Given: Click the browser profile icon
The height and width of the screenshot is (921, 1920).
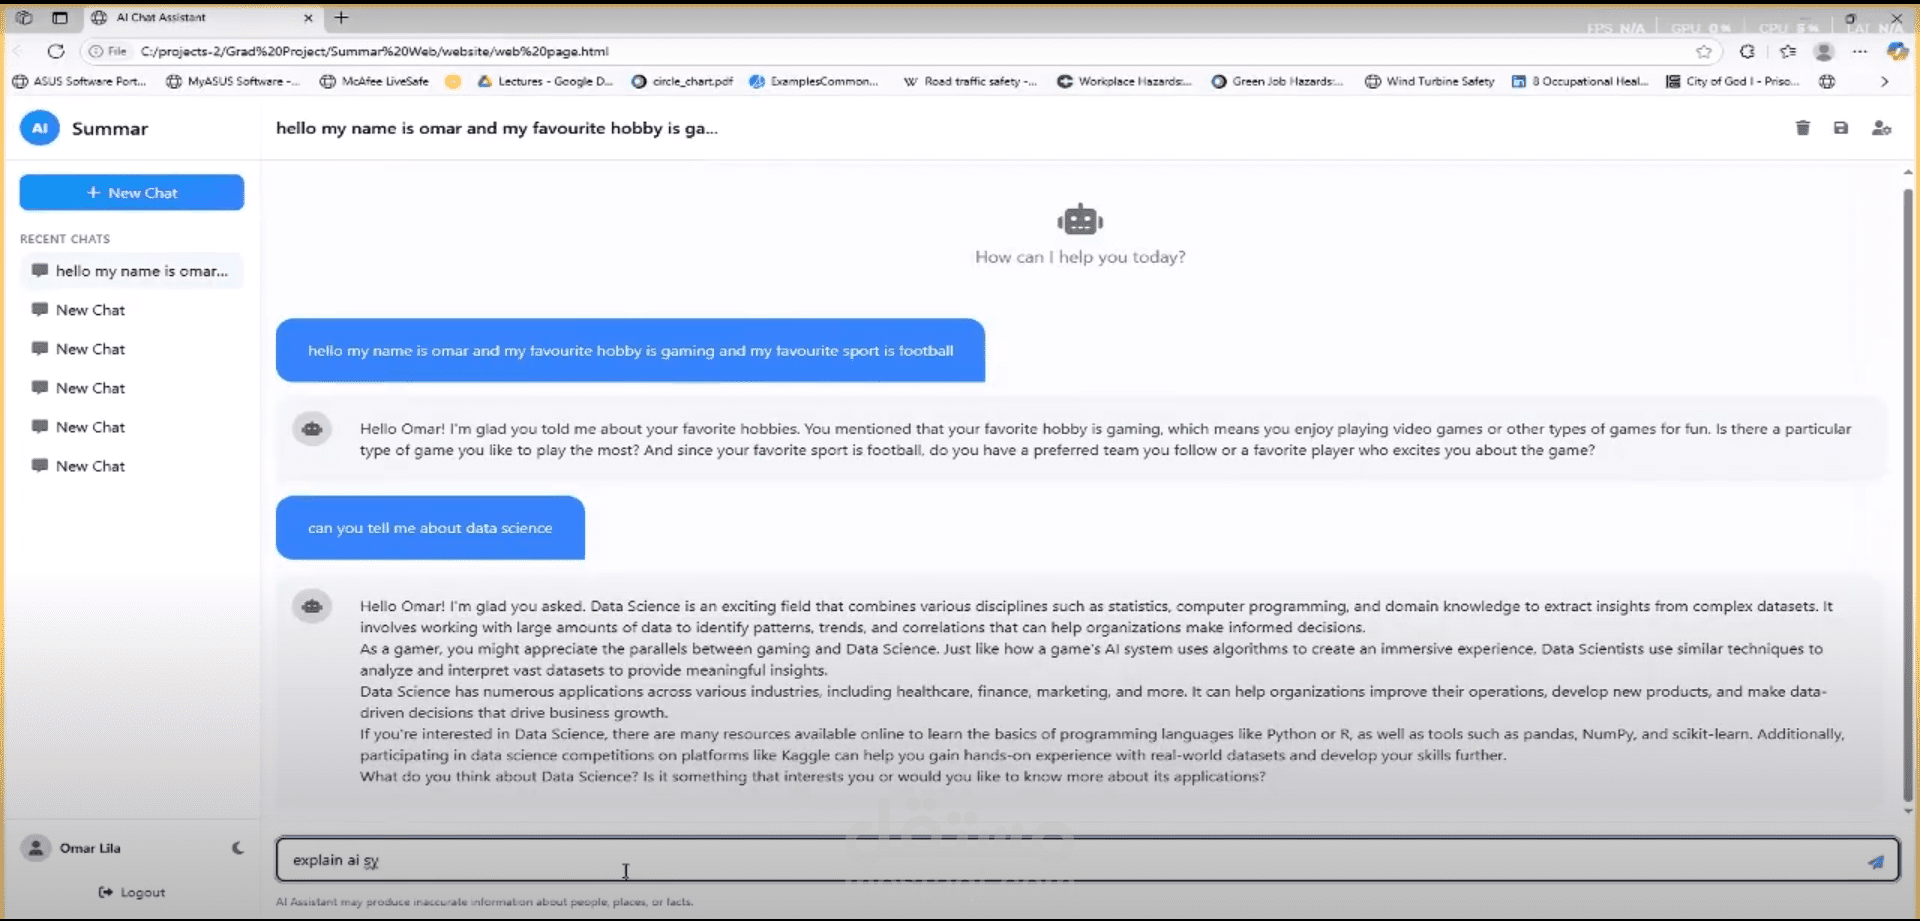Looking at the screenshot, I should pyautogui.click(x=1824, y=51).
